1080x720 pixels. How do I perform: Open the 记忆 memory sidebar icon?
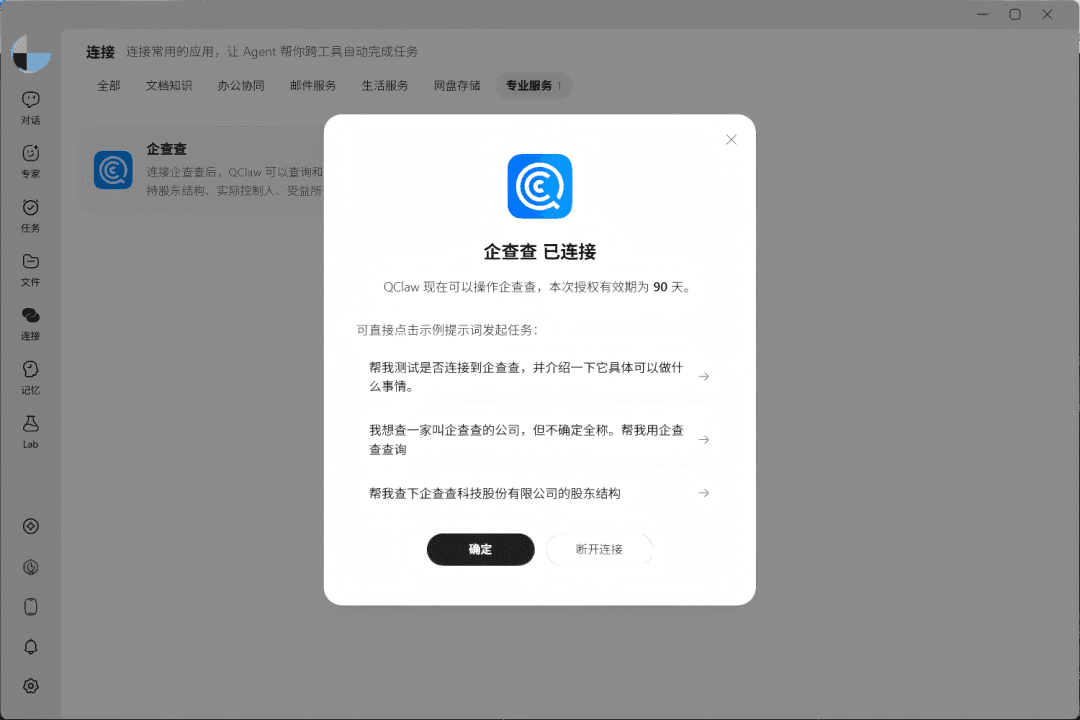tap(30, 378)
